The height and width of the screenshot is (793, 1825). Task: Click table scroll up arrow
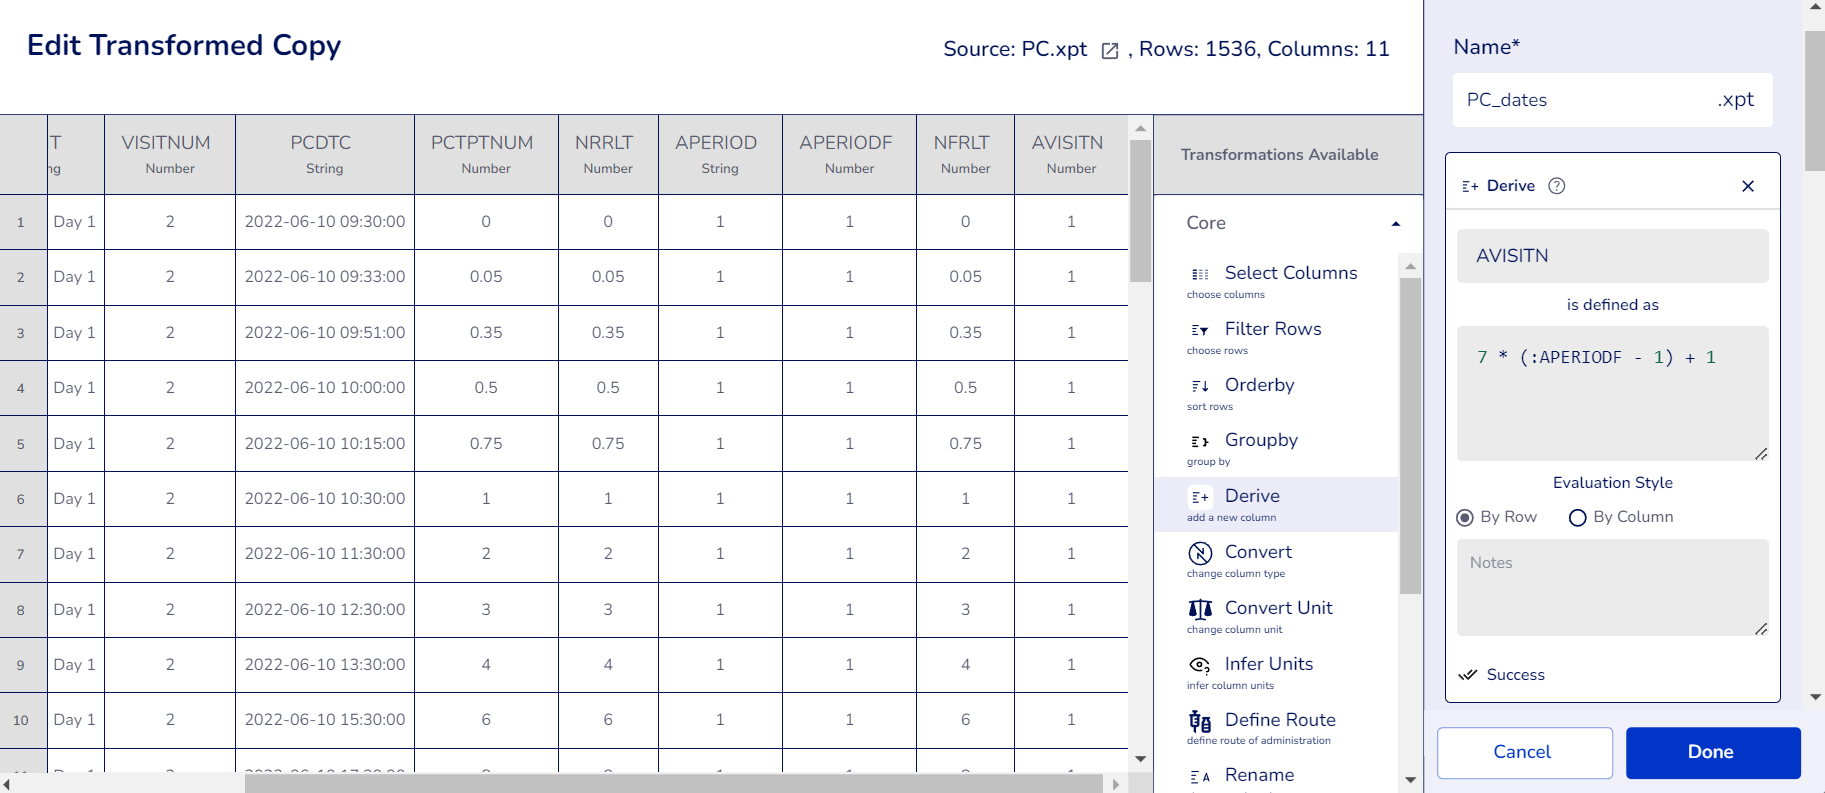(1140, 128)
